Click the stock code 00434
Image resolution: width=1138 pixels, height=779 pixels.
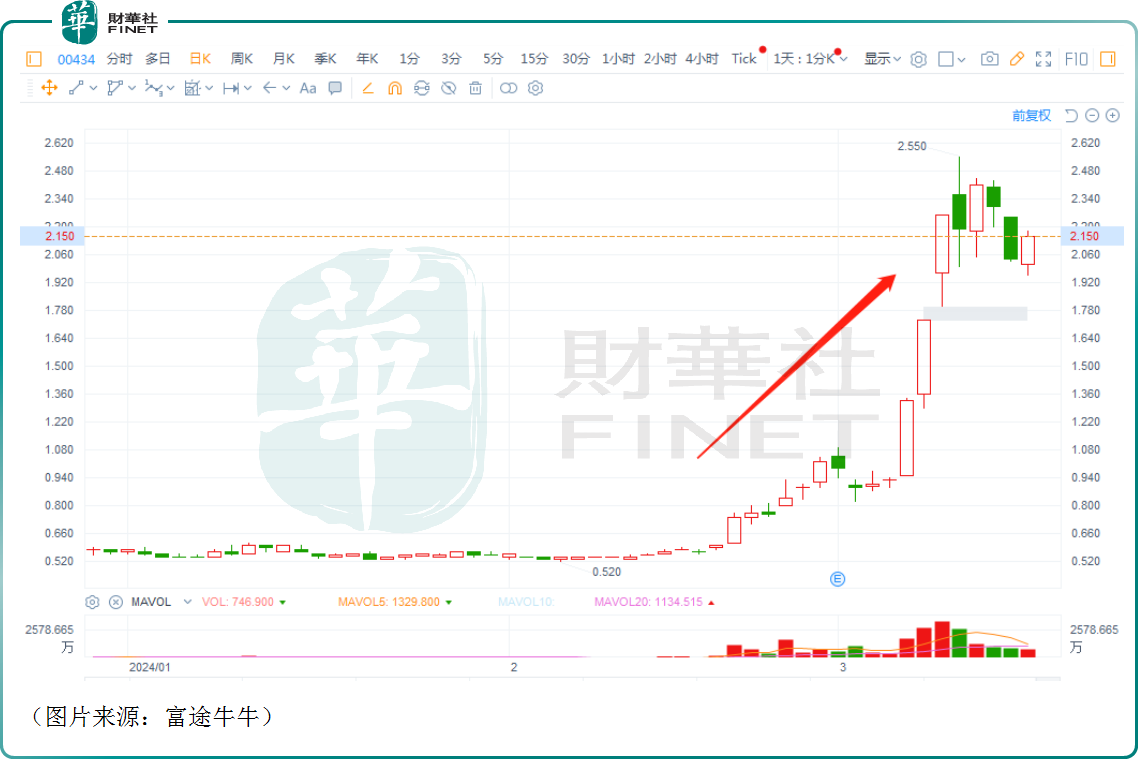click(x=76, y=60)
